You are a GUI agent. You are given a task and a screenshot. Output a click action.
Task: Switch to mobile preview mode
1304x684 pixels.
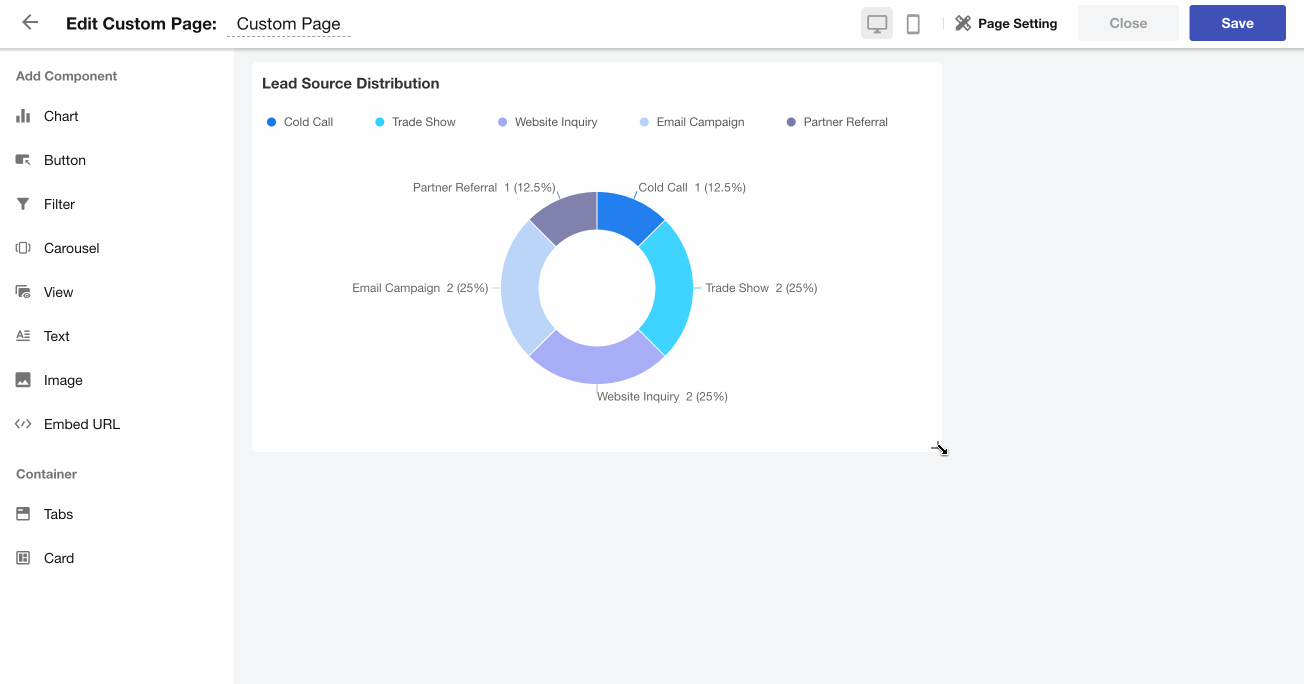[913, 24]
